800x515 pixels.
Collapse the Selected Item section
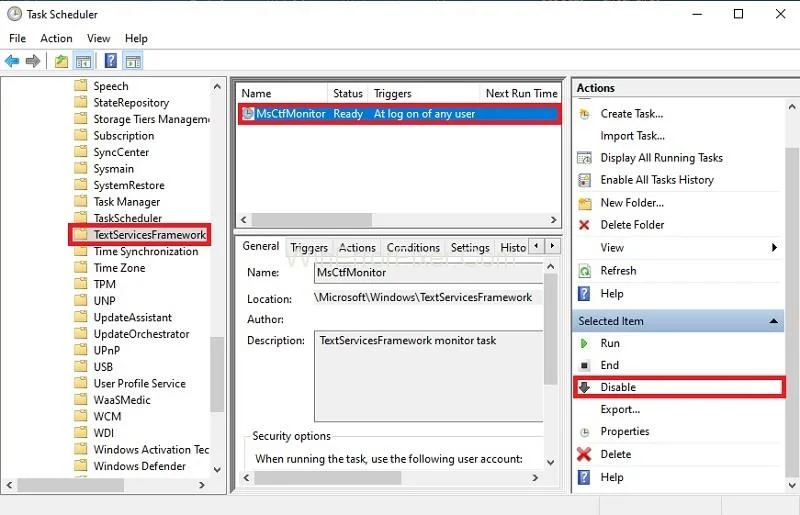click(774, 321)
